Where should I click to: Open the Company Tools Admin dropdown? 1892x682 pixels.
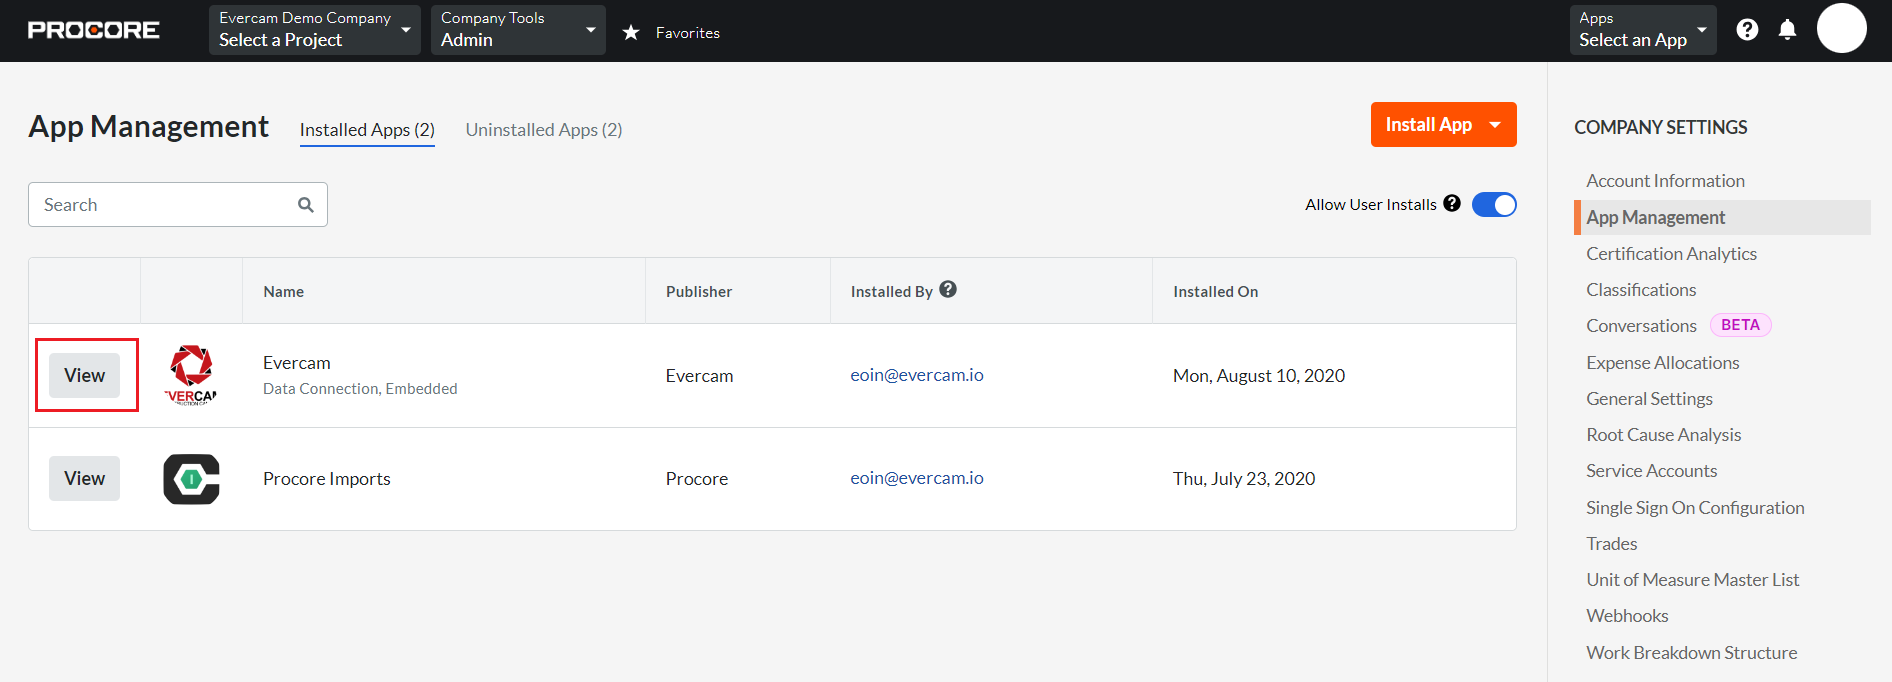pyautogui.click(x=518, y=30)
